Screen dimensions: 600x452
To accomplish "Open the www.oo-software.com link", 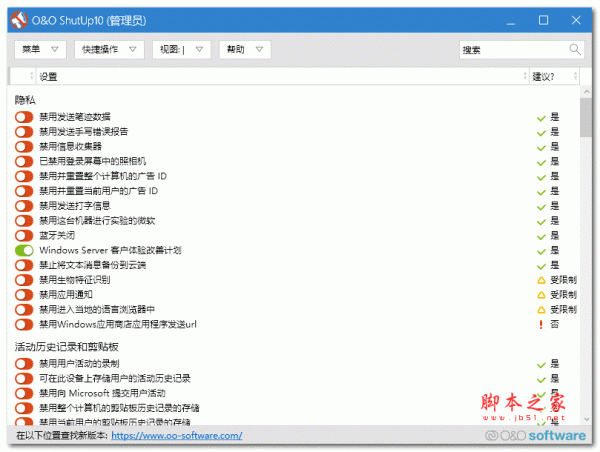I will pyautogui.click(x=177, y=436).
